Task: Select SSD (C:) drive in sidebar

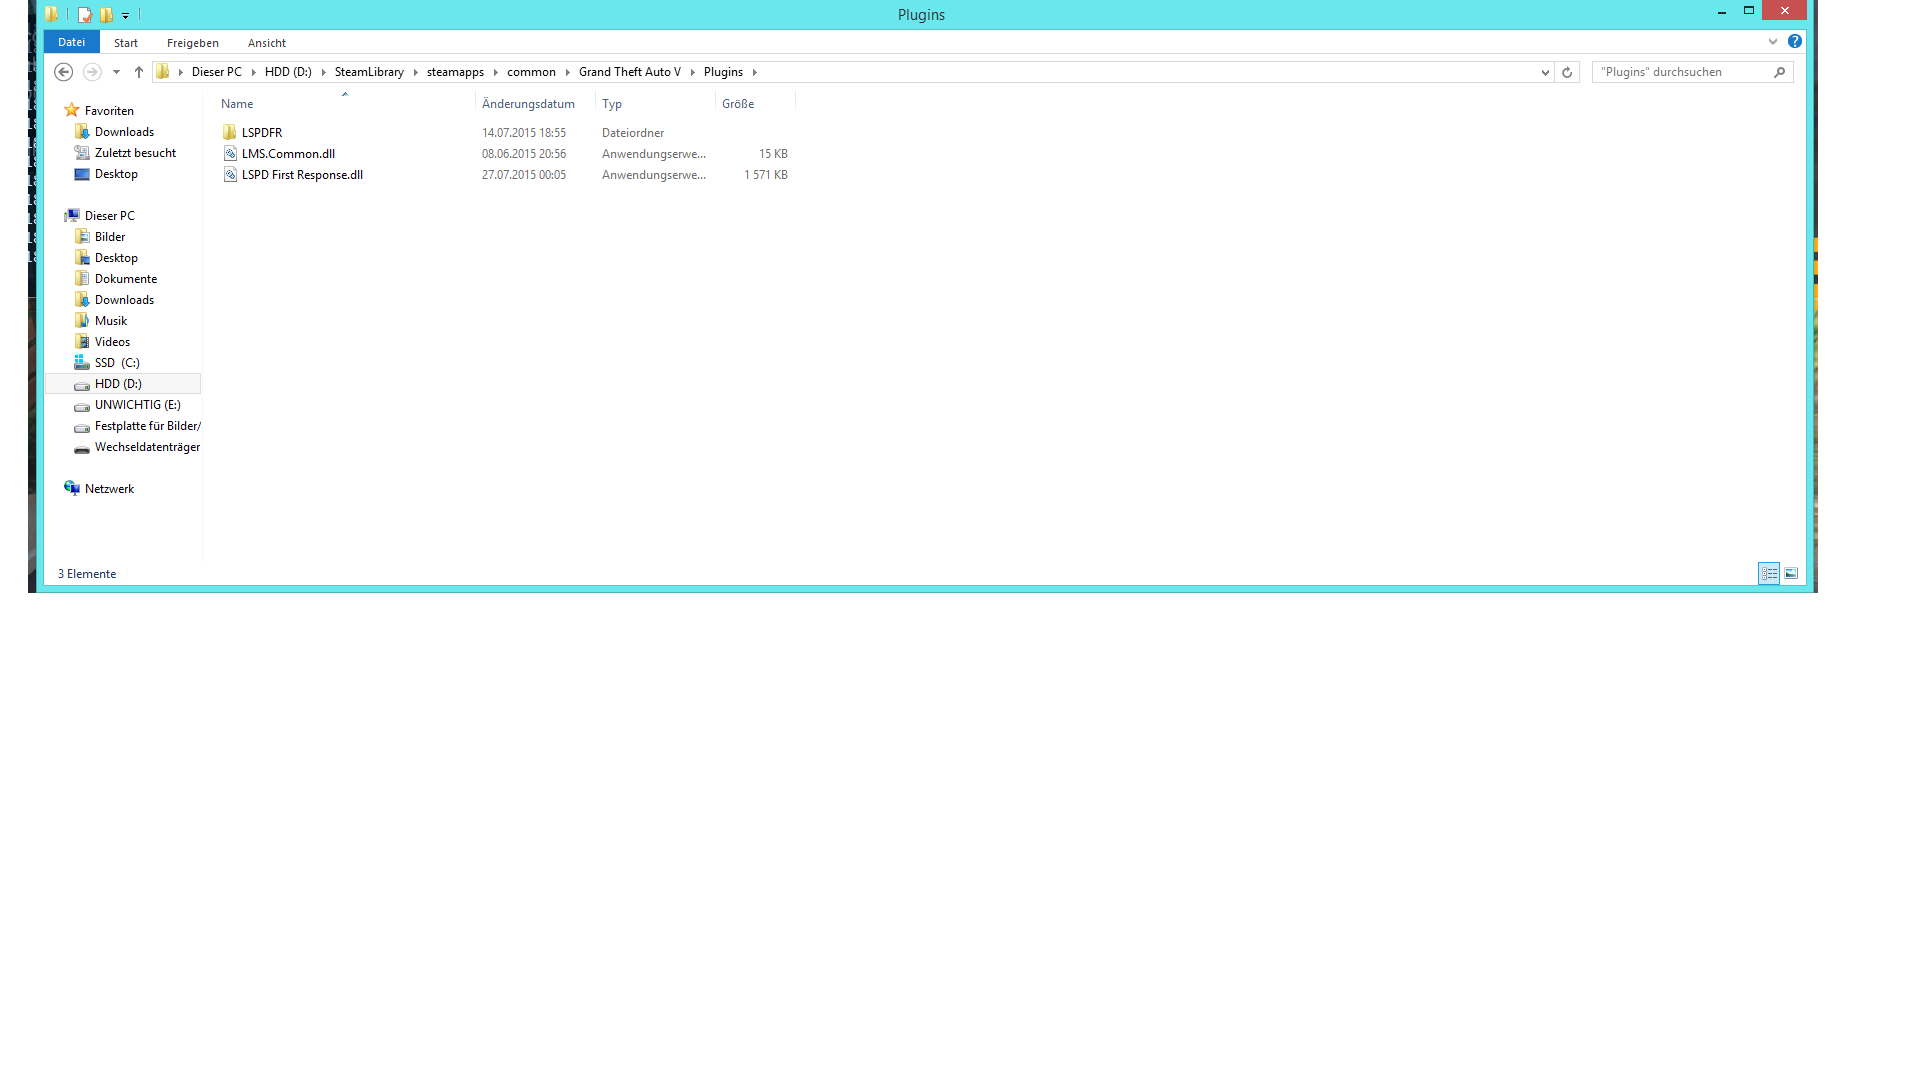Action: pos(117,363)
